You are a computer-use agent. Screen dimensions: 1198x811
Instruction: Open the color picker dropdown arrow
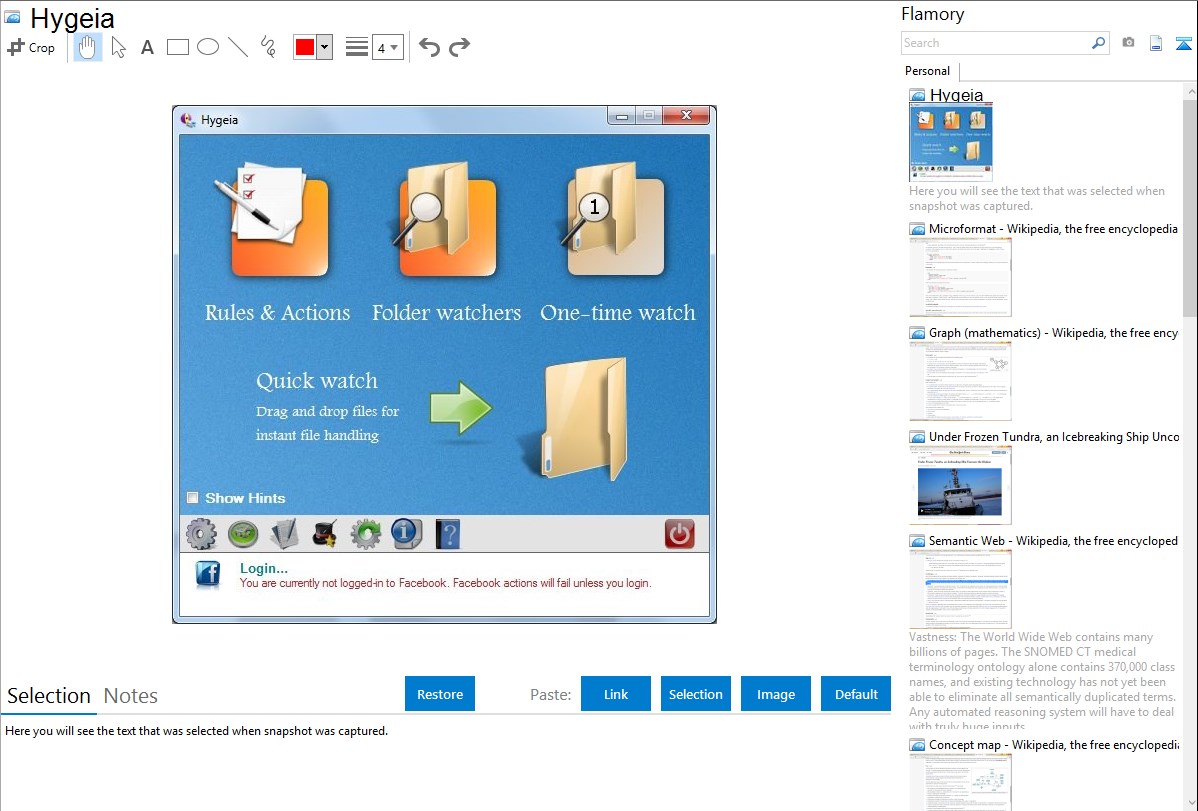tap(324, 47)
